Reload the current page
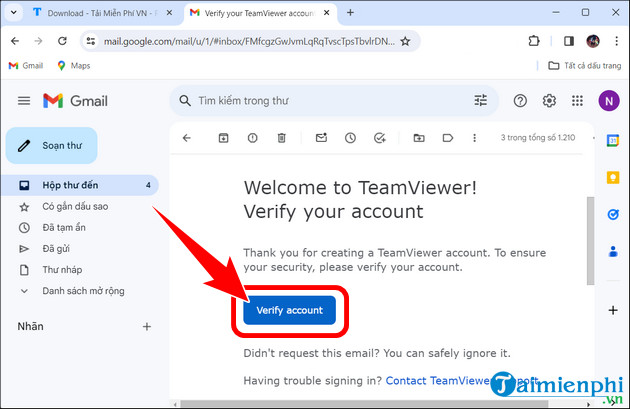The image size is (630, 409). (x=62, y=41)
